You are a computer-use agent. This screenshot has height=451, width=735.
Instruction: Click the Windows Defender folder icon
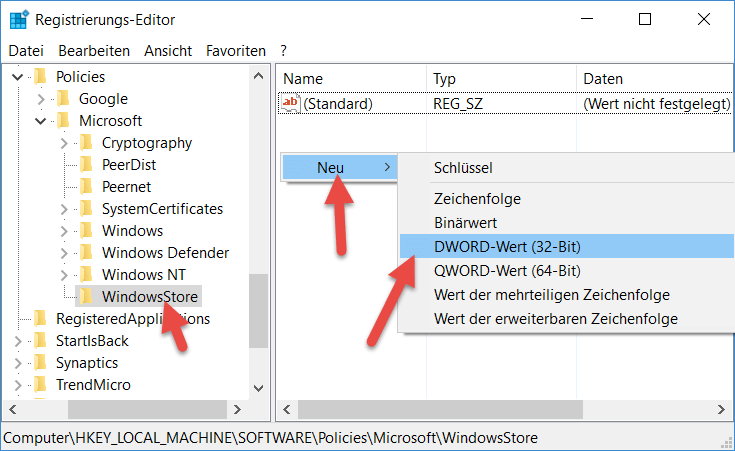[x=86, y=253]
